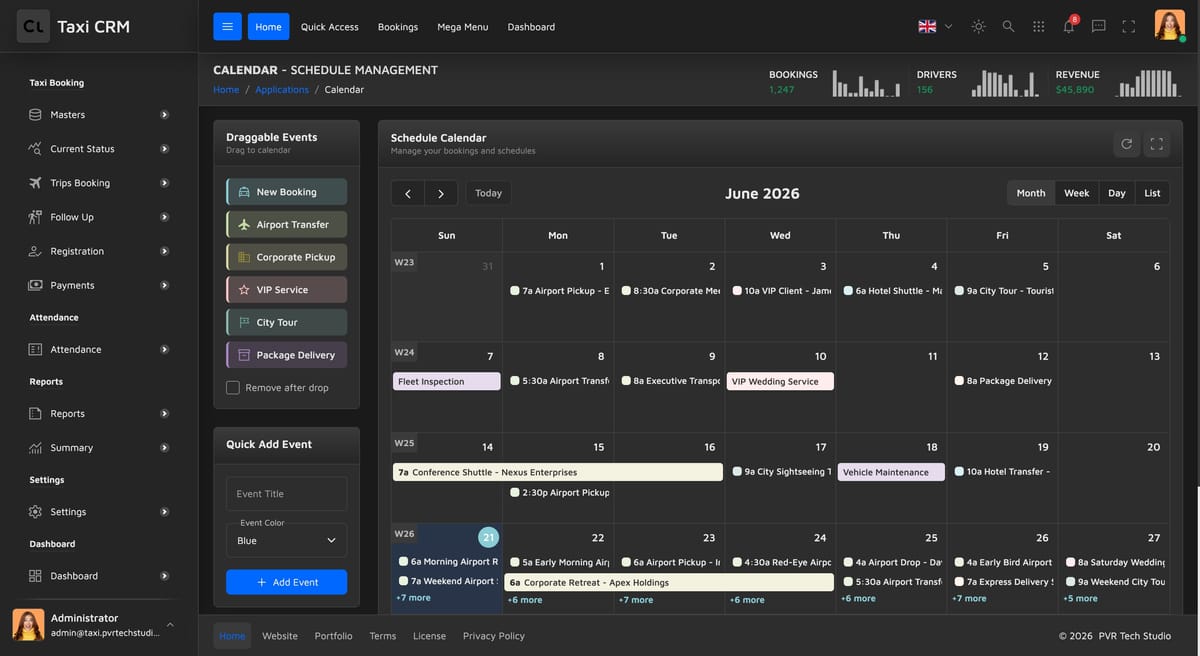Open the user avatar in top bar
Image resolution: width=1200 pixels, height=656 pixels.
pyautogui.click(x=1170, y=25)
